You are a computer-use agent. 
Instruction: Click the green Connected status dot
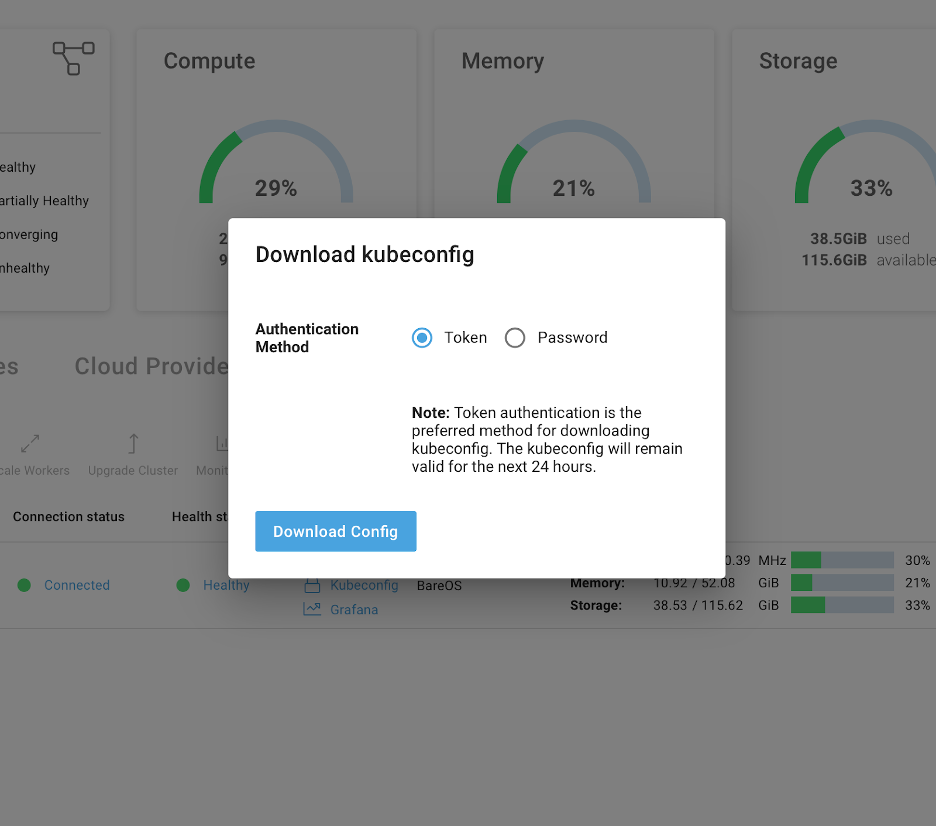point(24,585)
